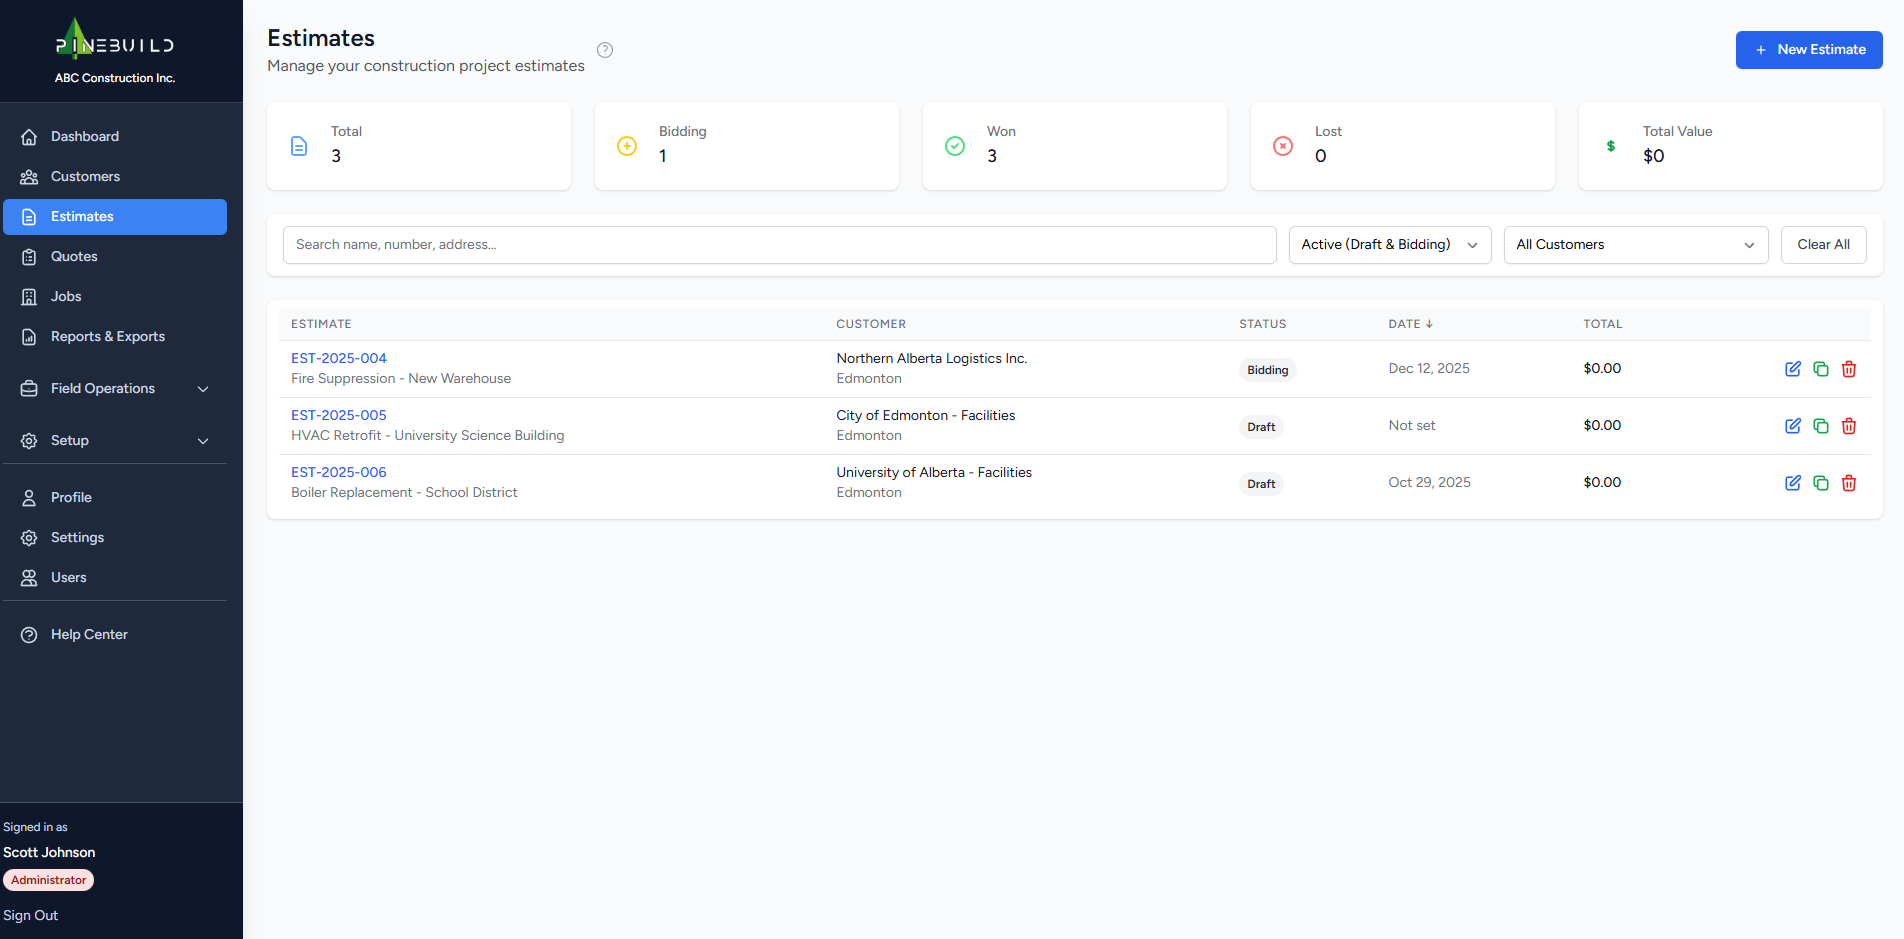Image resolution: width=1904 pixels, height=939 pixels.
Task: Delete EST-2025-004 using the red trash icon
Action: pos(1848,369)
